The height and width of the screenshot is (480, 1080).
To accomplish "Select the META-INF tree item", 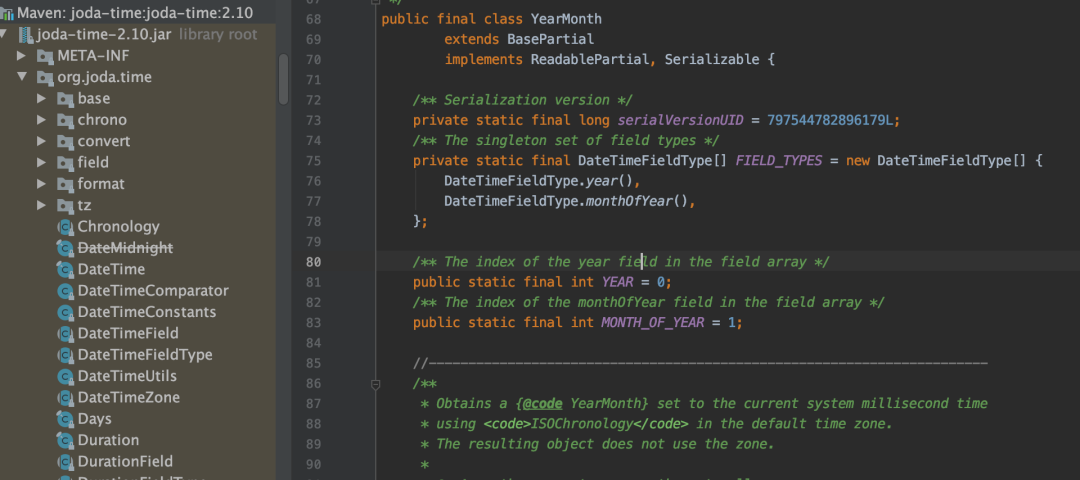I will (x=93, y=56).
